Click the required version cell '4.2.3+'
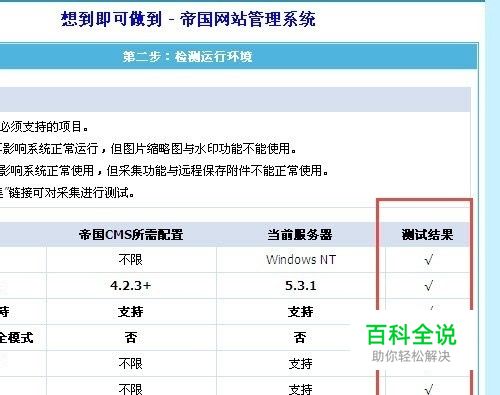500x395 pixels. tap(131, 286)
